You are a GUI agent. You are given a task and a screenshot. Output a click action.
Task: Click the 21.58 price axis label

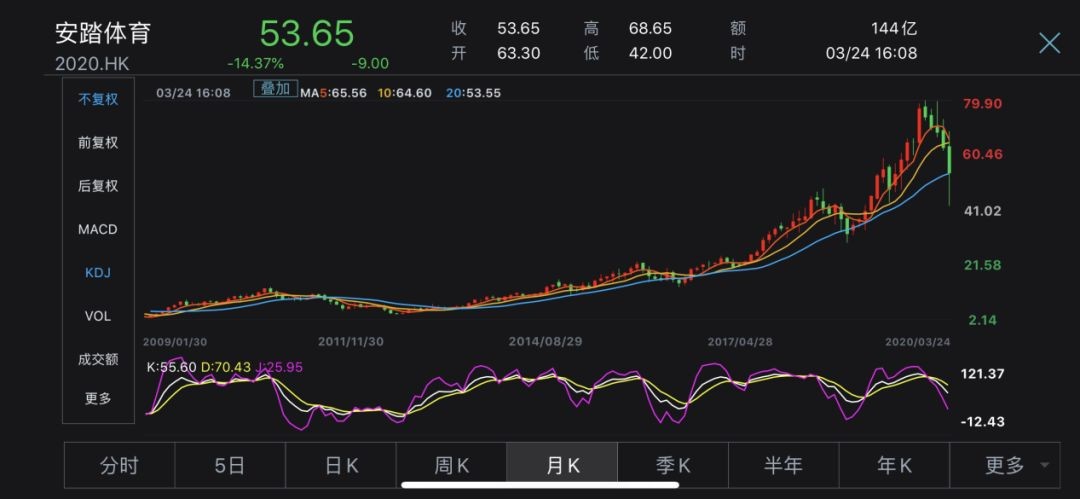(982, 265)
